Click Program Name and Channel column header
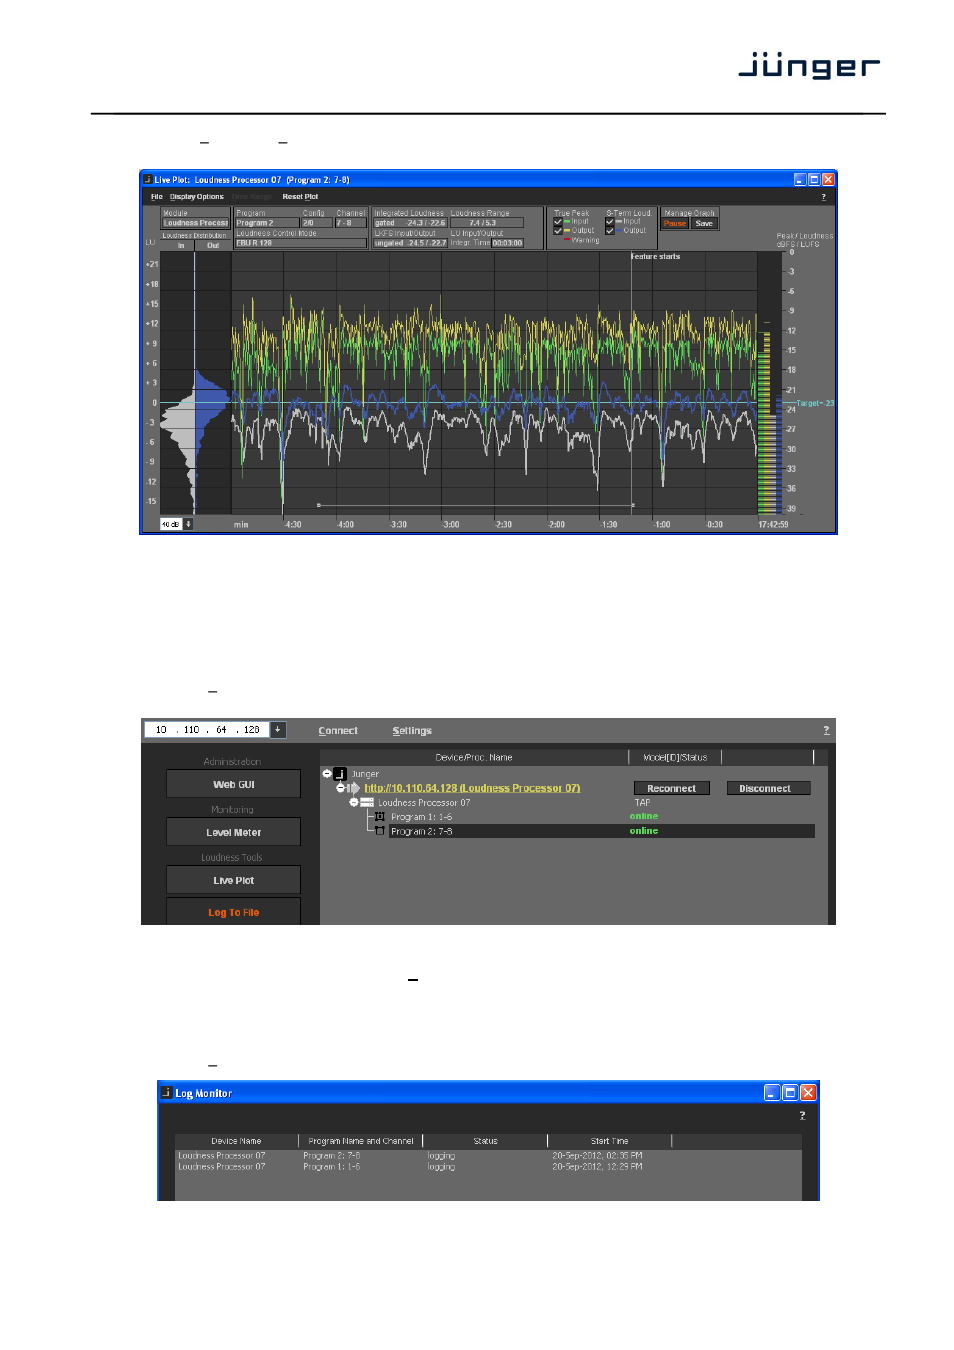Screen dimensions: 954x1350 (x=361, y=1141)
